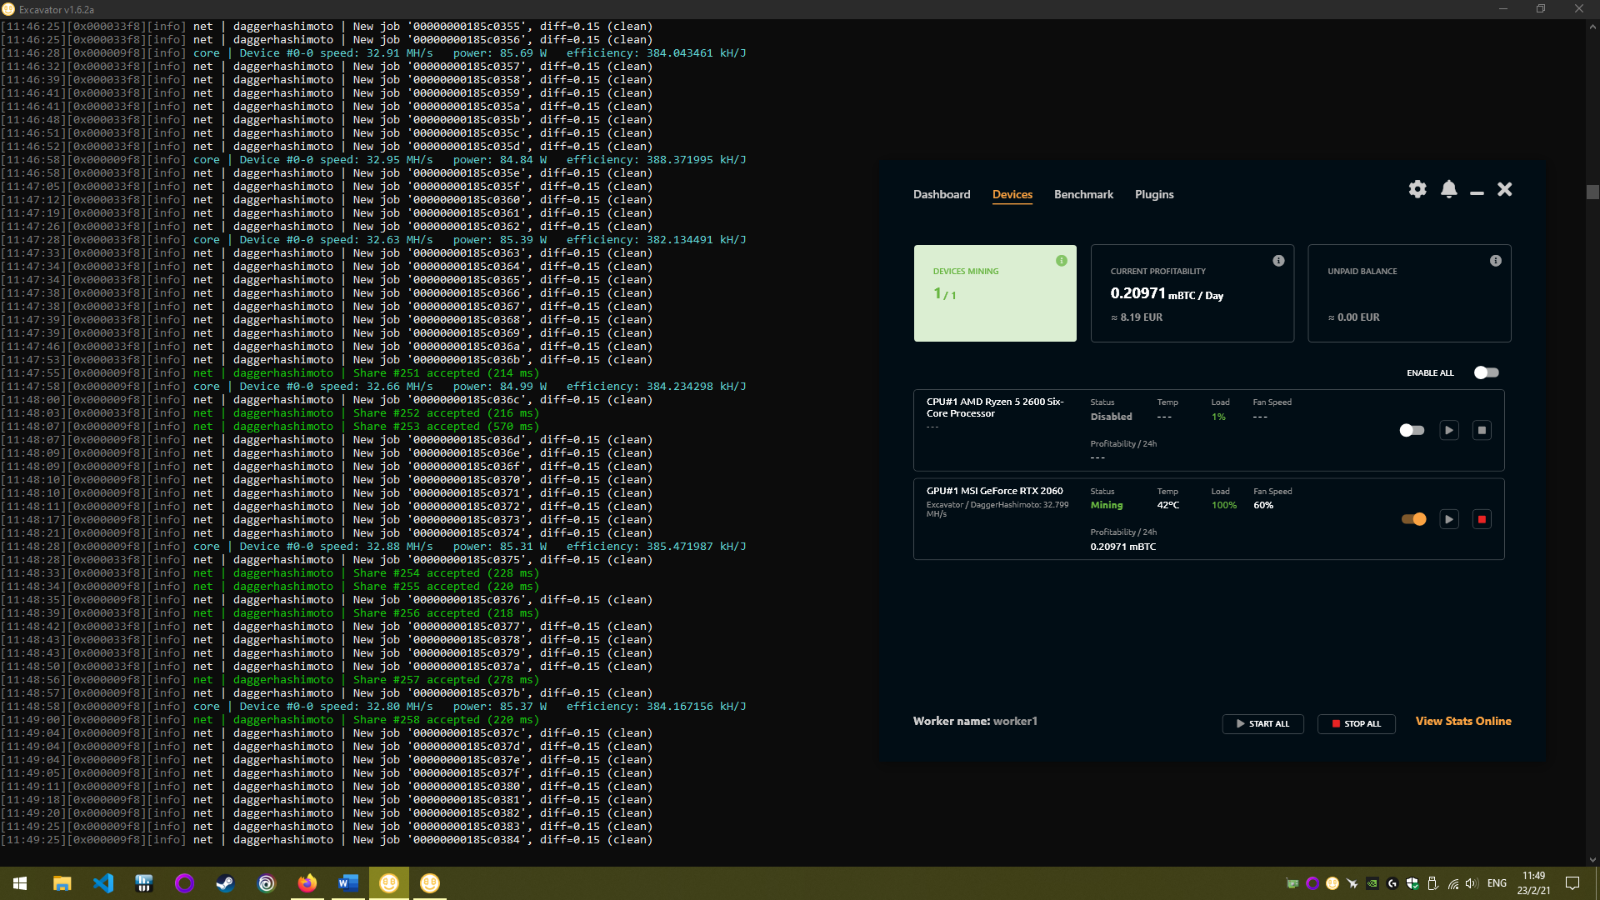
Task: Go to the Plugins tab
Action: (x=1154, y=194)
